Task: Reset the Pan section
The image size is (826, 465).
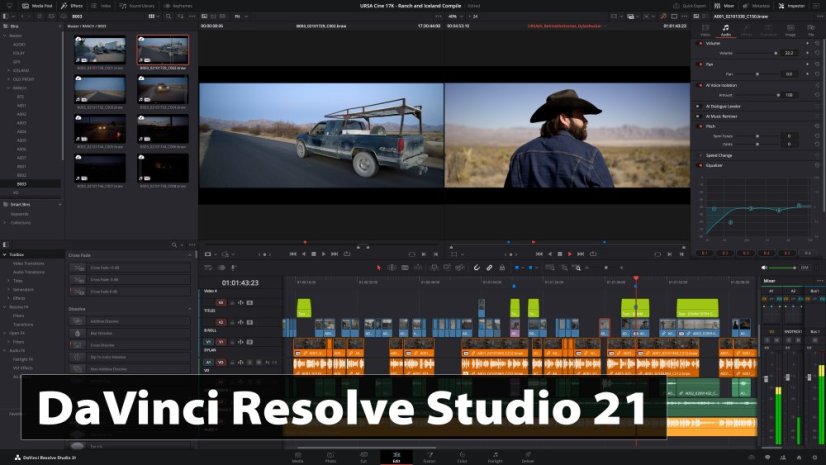Action: [x=818, y=64]
